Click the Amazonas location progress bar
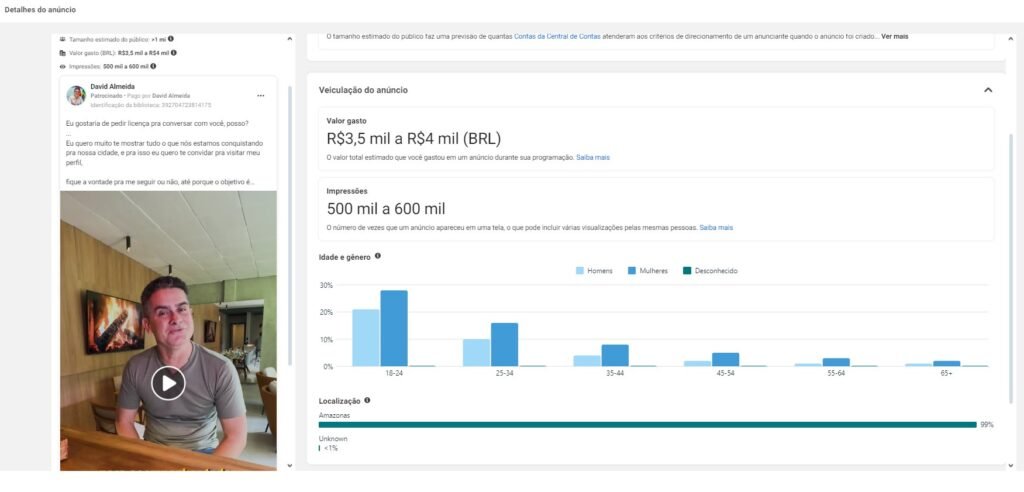The image size is (1024, 492). [x=647, y=424]
